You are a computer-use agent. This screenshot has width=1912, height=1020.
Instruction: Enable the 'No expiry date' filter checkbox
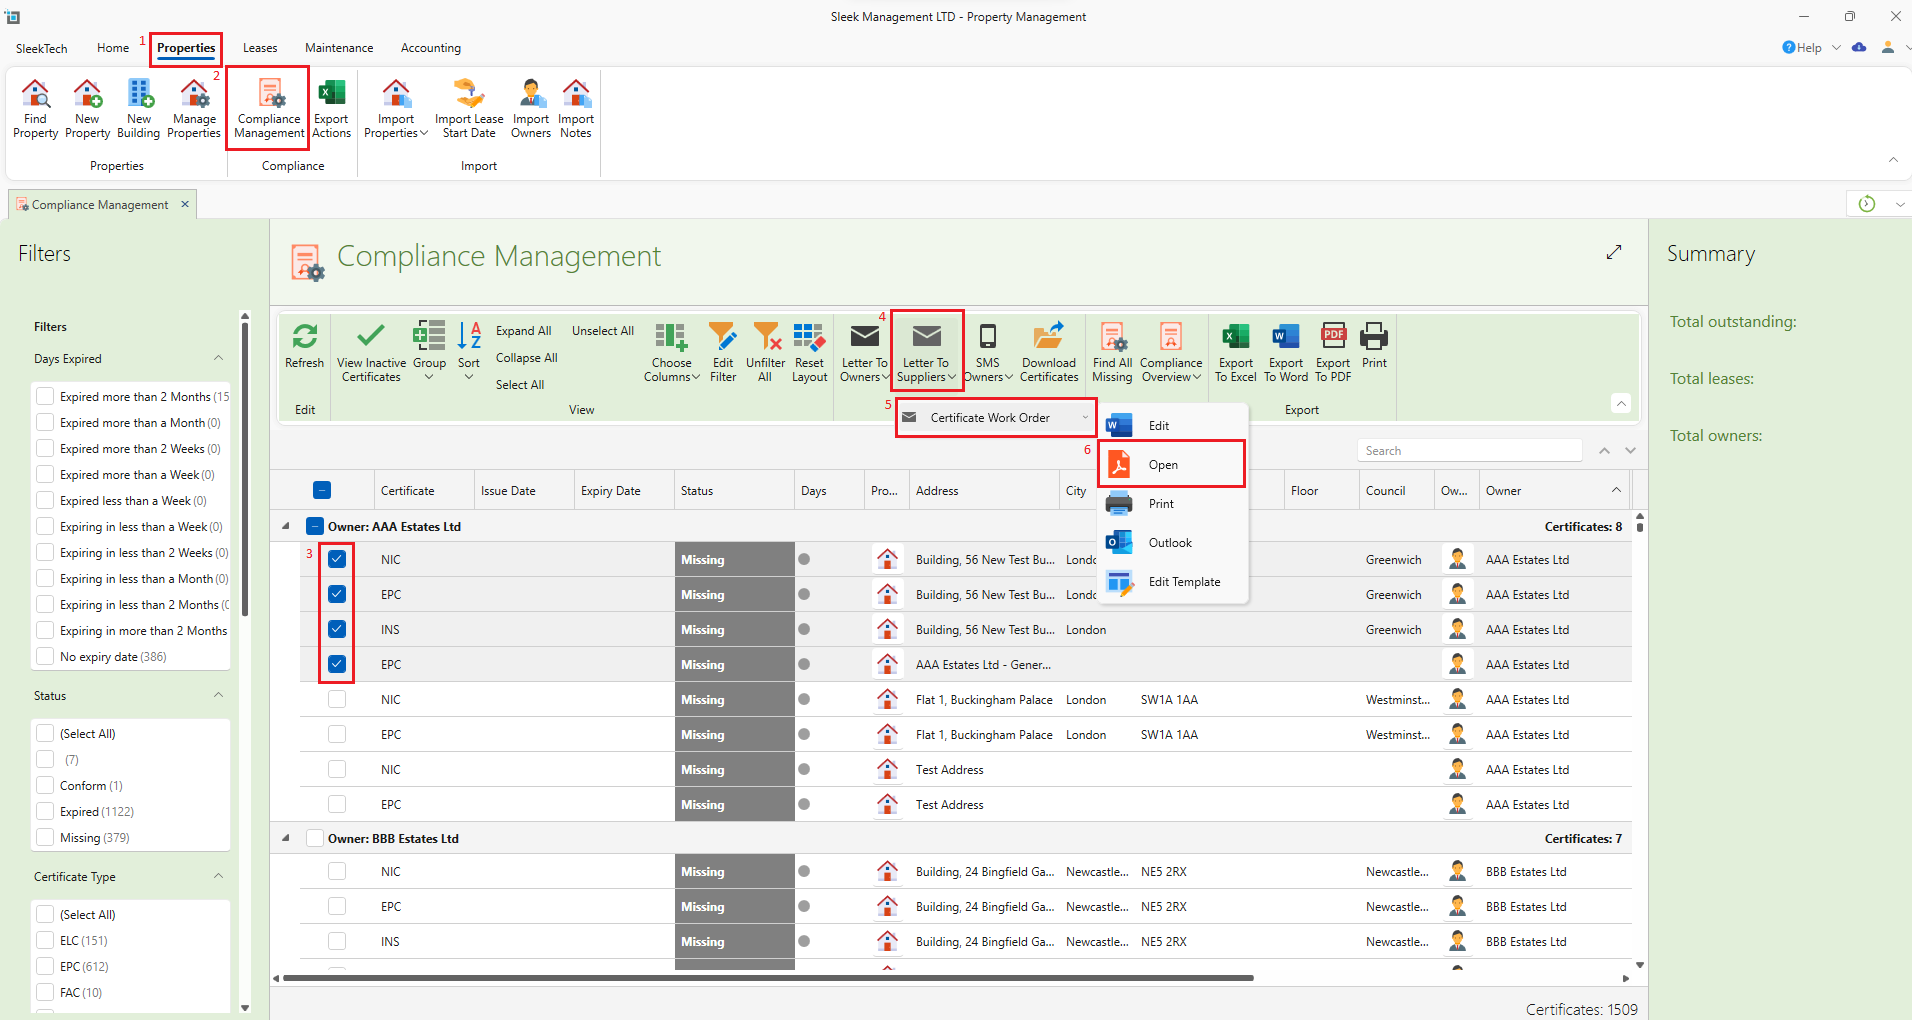pos(45,656)
